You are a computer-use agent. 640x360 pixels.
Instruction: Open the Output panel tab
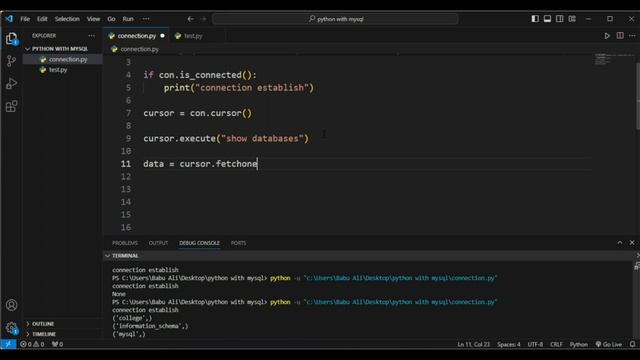[158, 243]
